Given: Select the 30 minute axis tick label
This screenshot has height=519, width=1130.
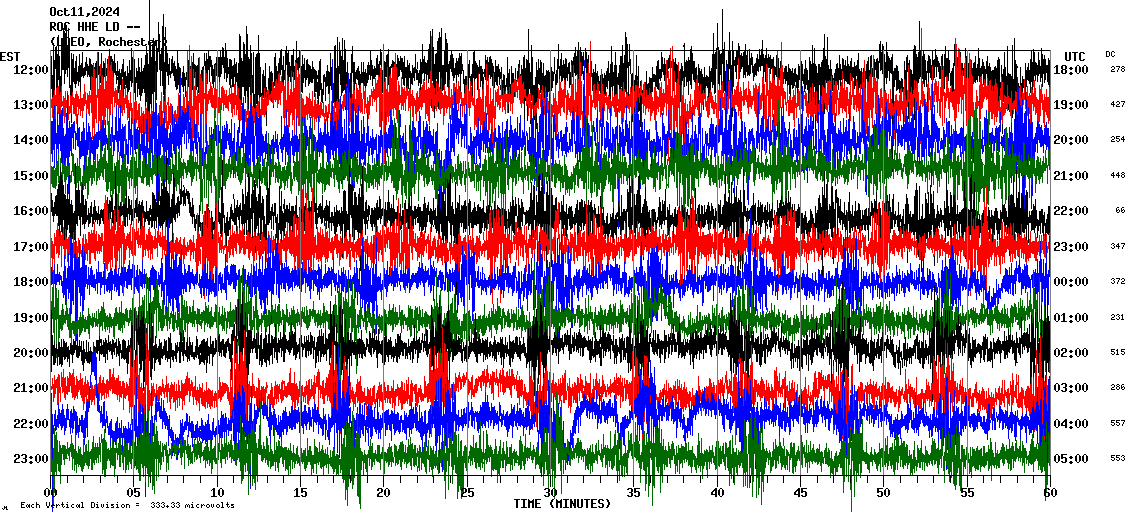Looking at the screenshot, I should (549, 493).
